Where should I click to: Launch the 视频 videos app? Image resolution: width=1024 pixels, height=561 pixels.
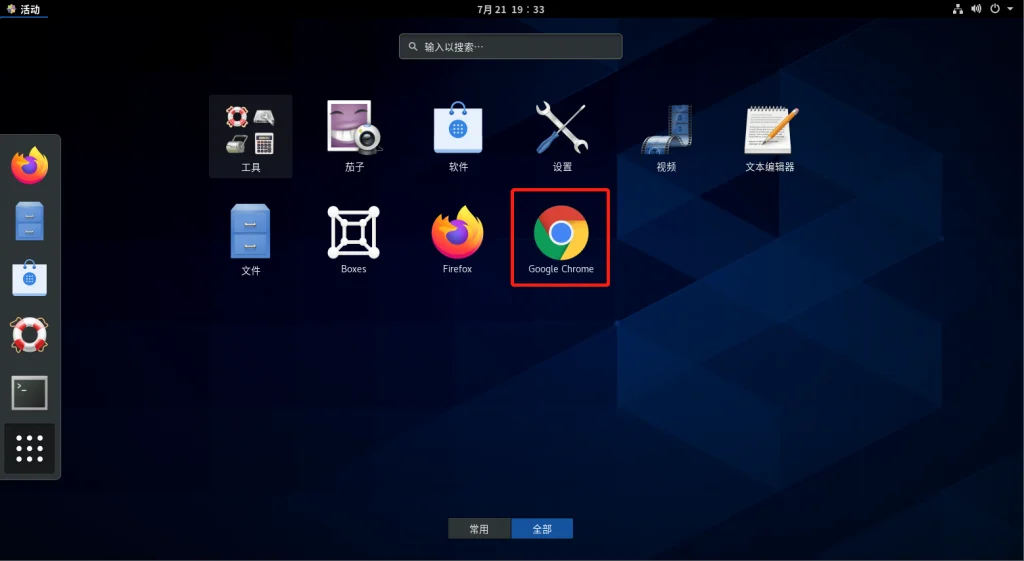point(665,136)
